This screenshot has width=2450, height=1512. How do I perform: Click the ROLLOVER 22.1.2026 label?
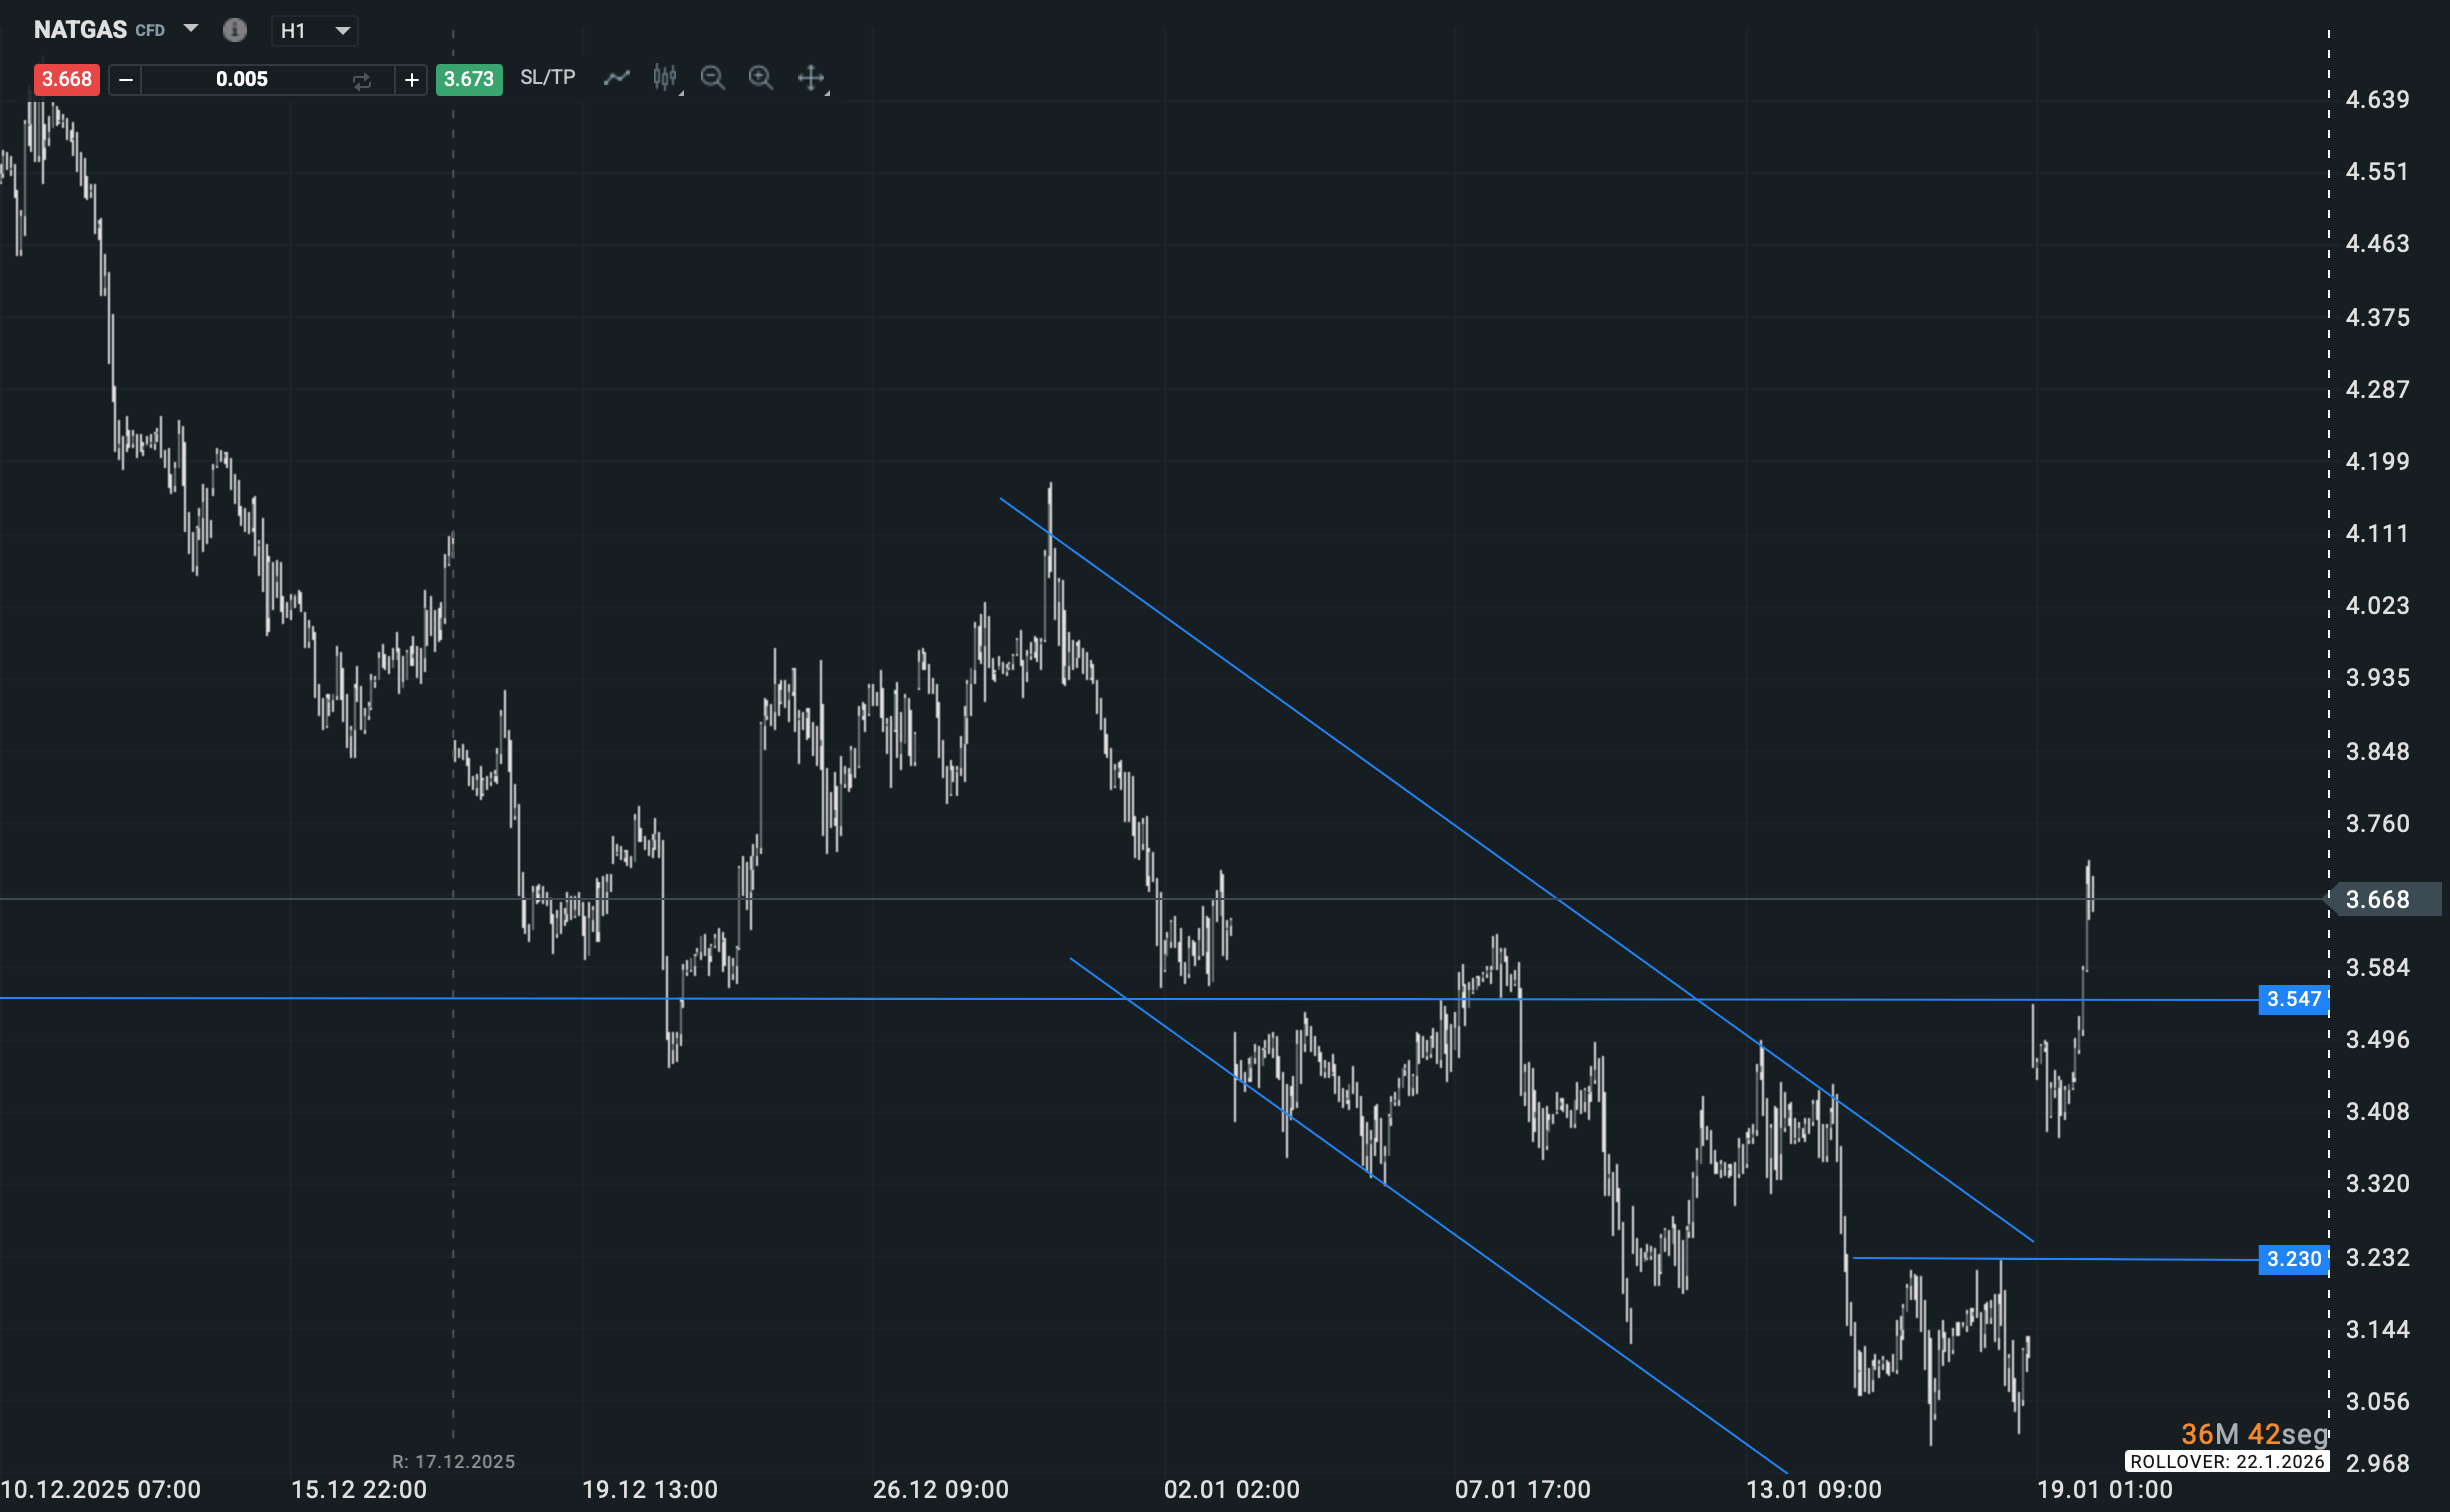click(2227, 1462)
